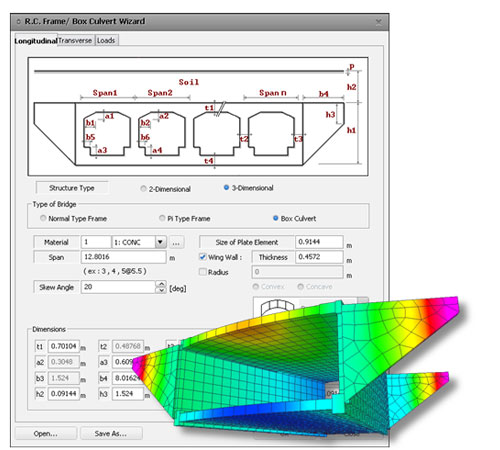500x450 pixels.
Task: Switch to the Transverse tab
Action: (76, 41)
